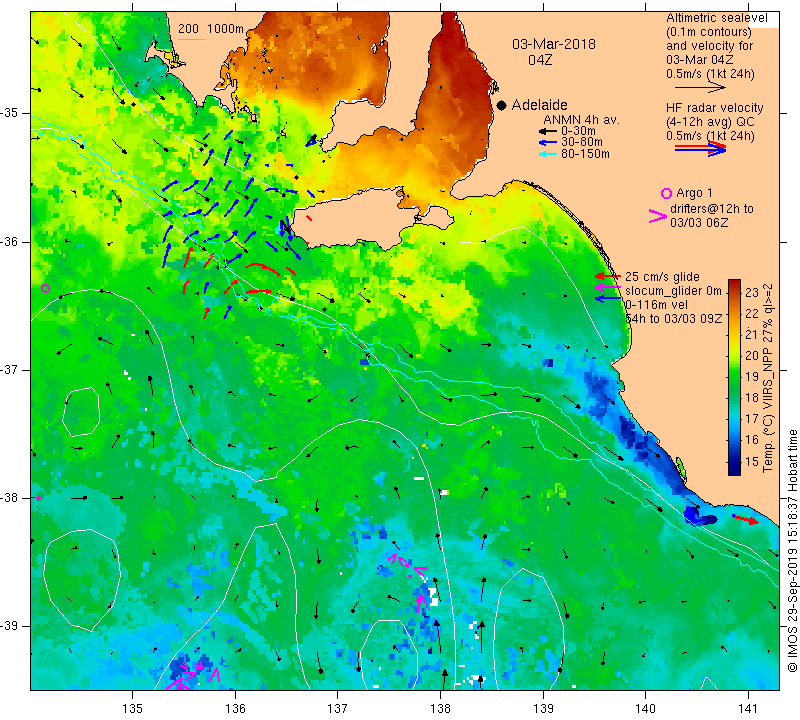Click the 'ANMN 4h av.' legend heading
The image size is (800, 720).
pyautogui.click(x=581, y=120)
